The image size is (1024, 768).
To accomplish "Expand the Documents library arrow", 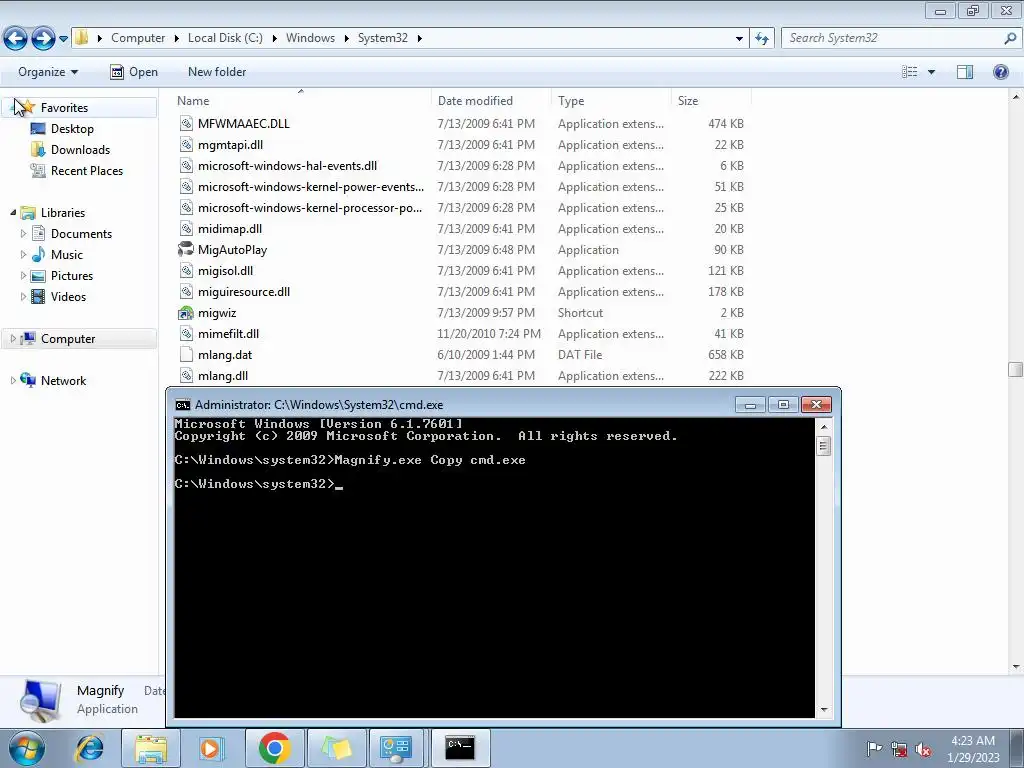I will 24,233.
